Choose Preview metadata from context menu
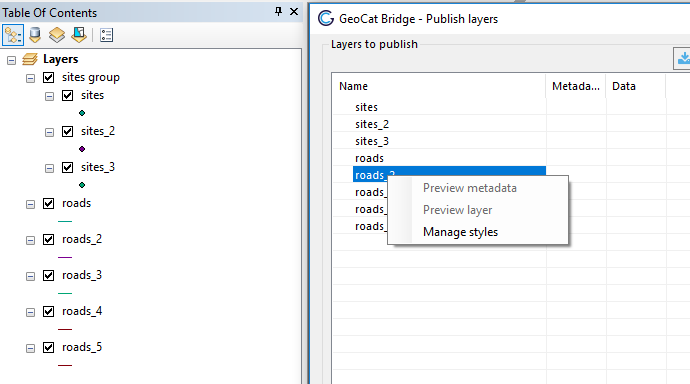Screen dimensions: 690x384 tap(478, 188)
